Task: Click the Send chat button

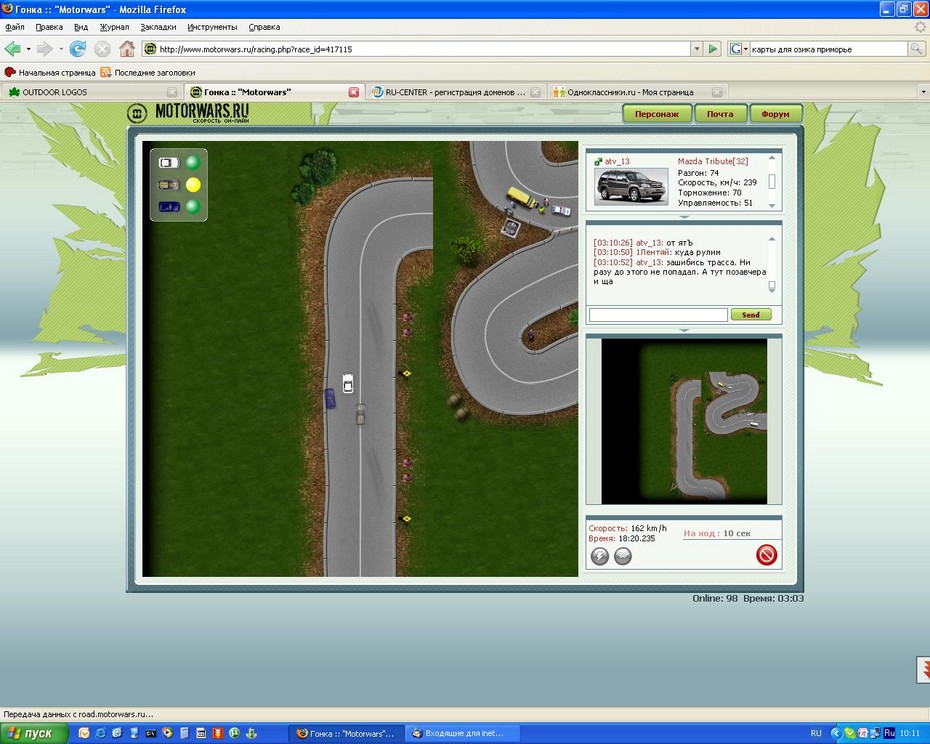Action: tap(750, 314)
